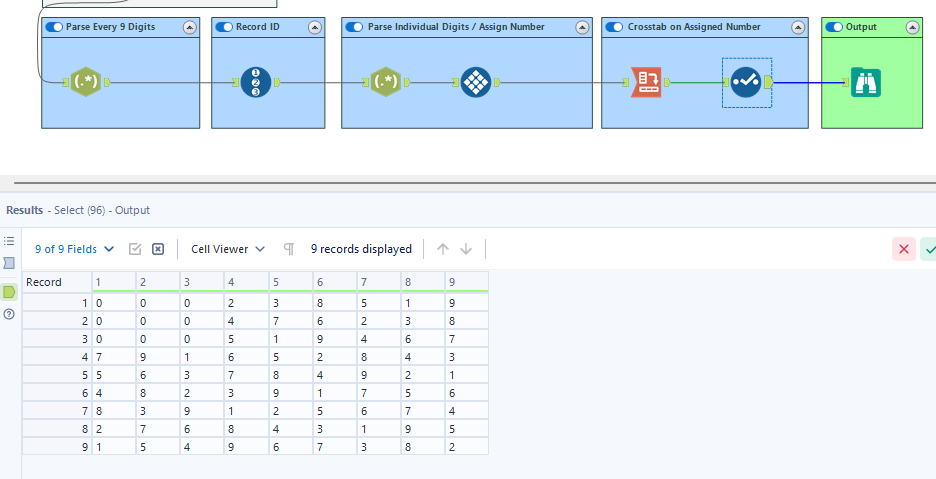Select record row number 7
The image size is (936, 479).
click(57, 410)
